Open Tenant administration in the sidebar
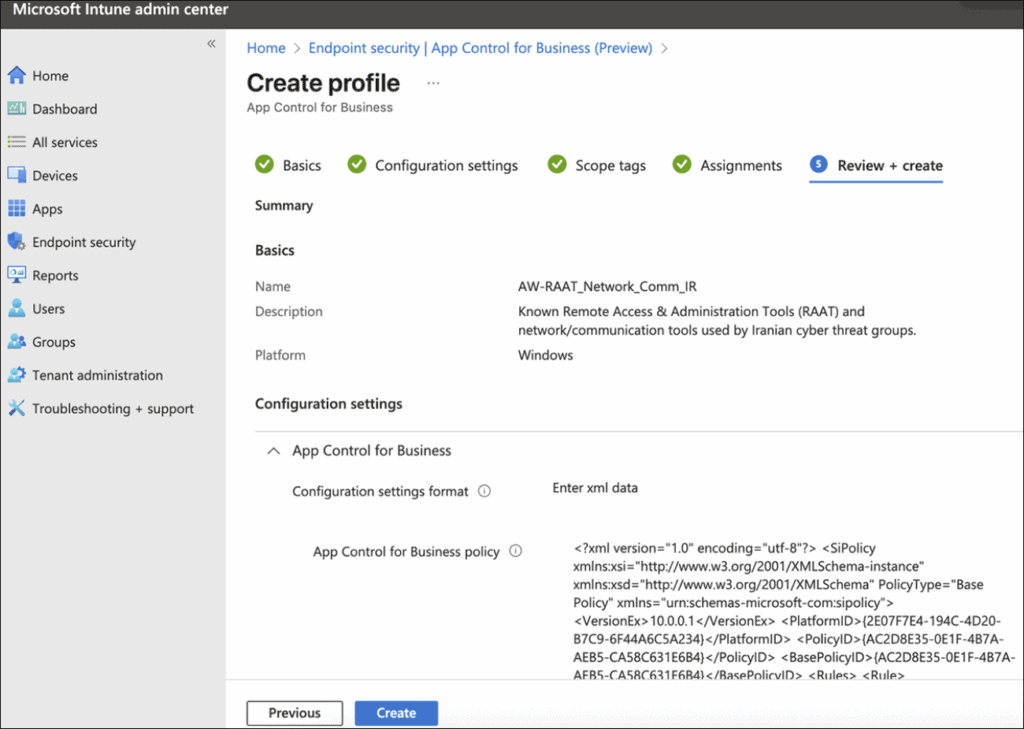Screen dimensions: 1024x729 97,376
